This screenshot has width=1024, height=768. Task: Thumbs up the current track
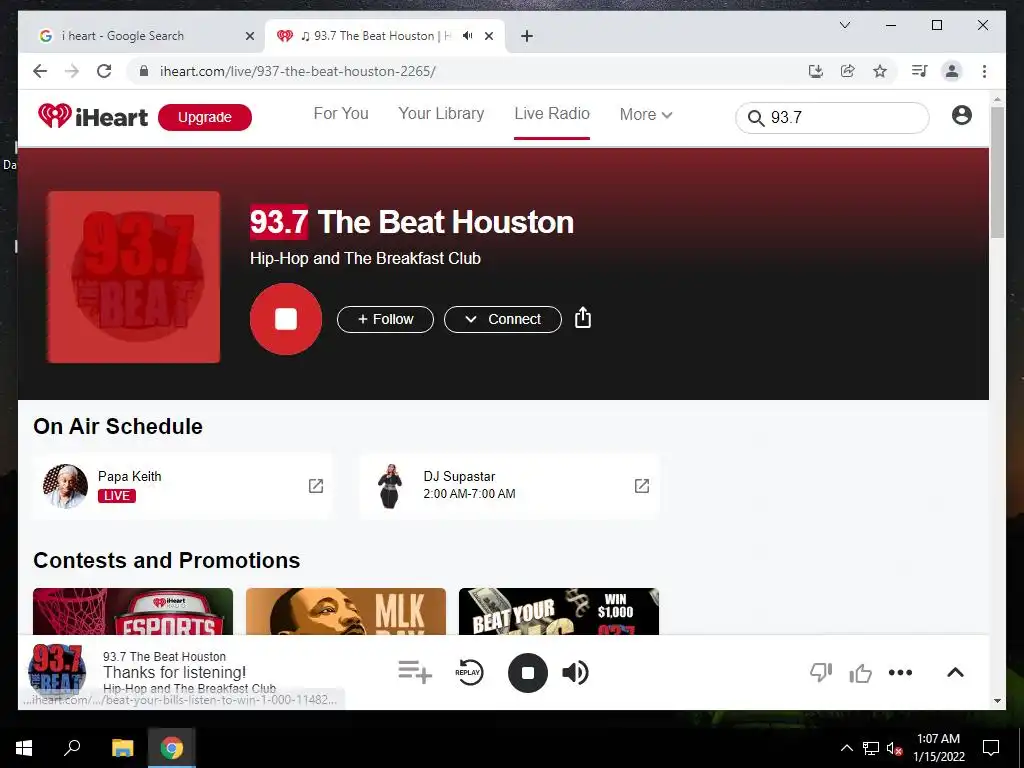click(861, 672)
